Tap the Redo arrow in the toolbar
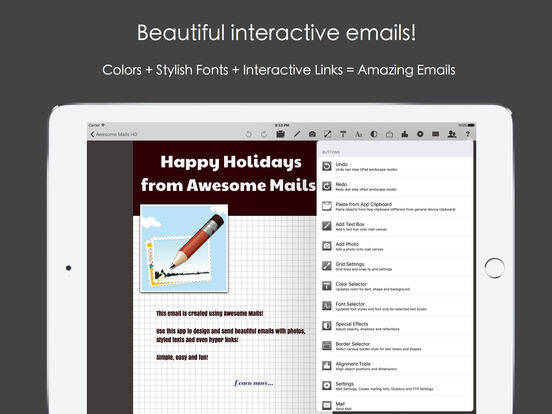The image size is (552, 414). (x=264, y=134)
